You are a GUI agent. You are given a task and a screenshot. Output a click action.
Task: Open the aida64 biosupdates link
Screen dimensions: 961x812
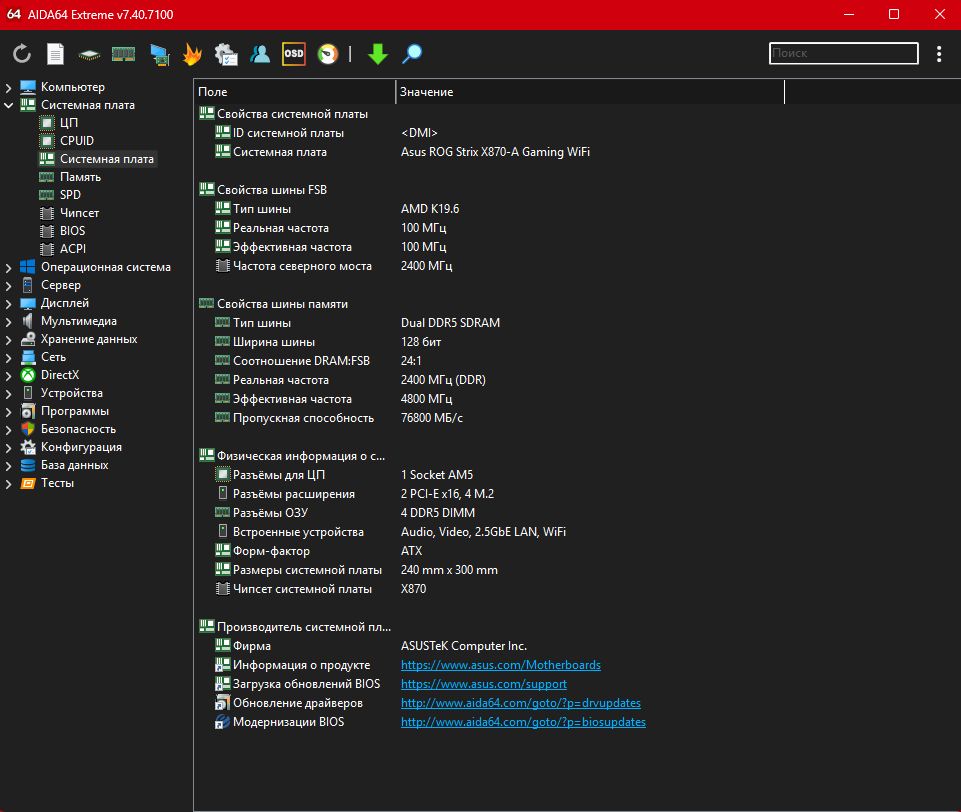(523, 722)
